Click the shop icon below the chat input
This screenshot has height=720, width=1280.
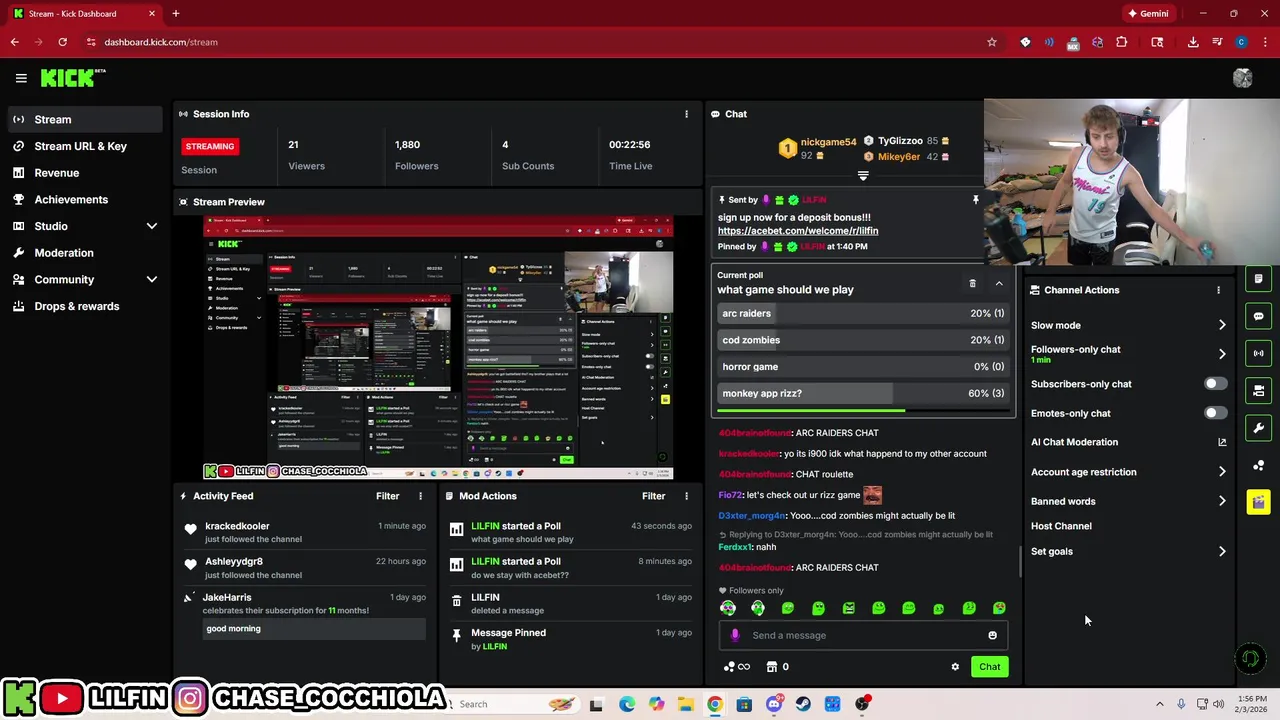pos(772,667)
